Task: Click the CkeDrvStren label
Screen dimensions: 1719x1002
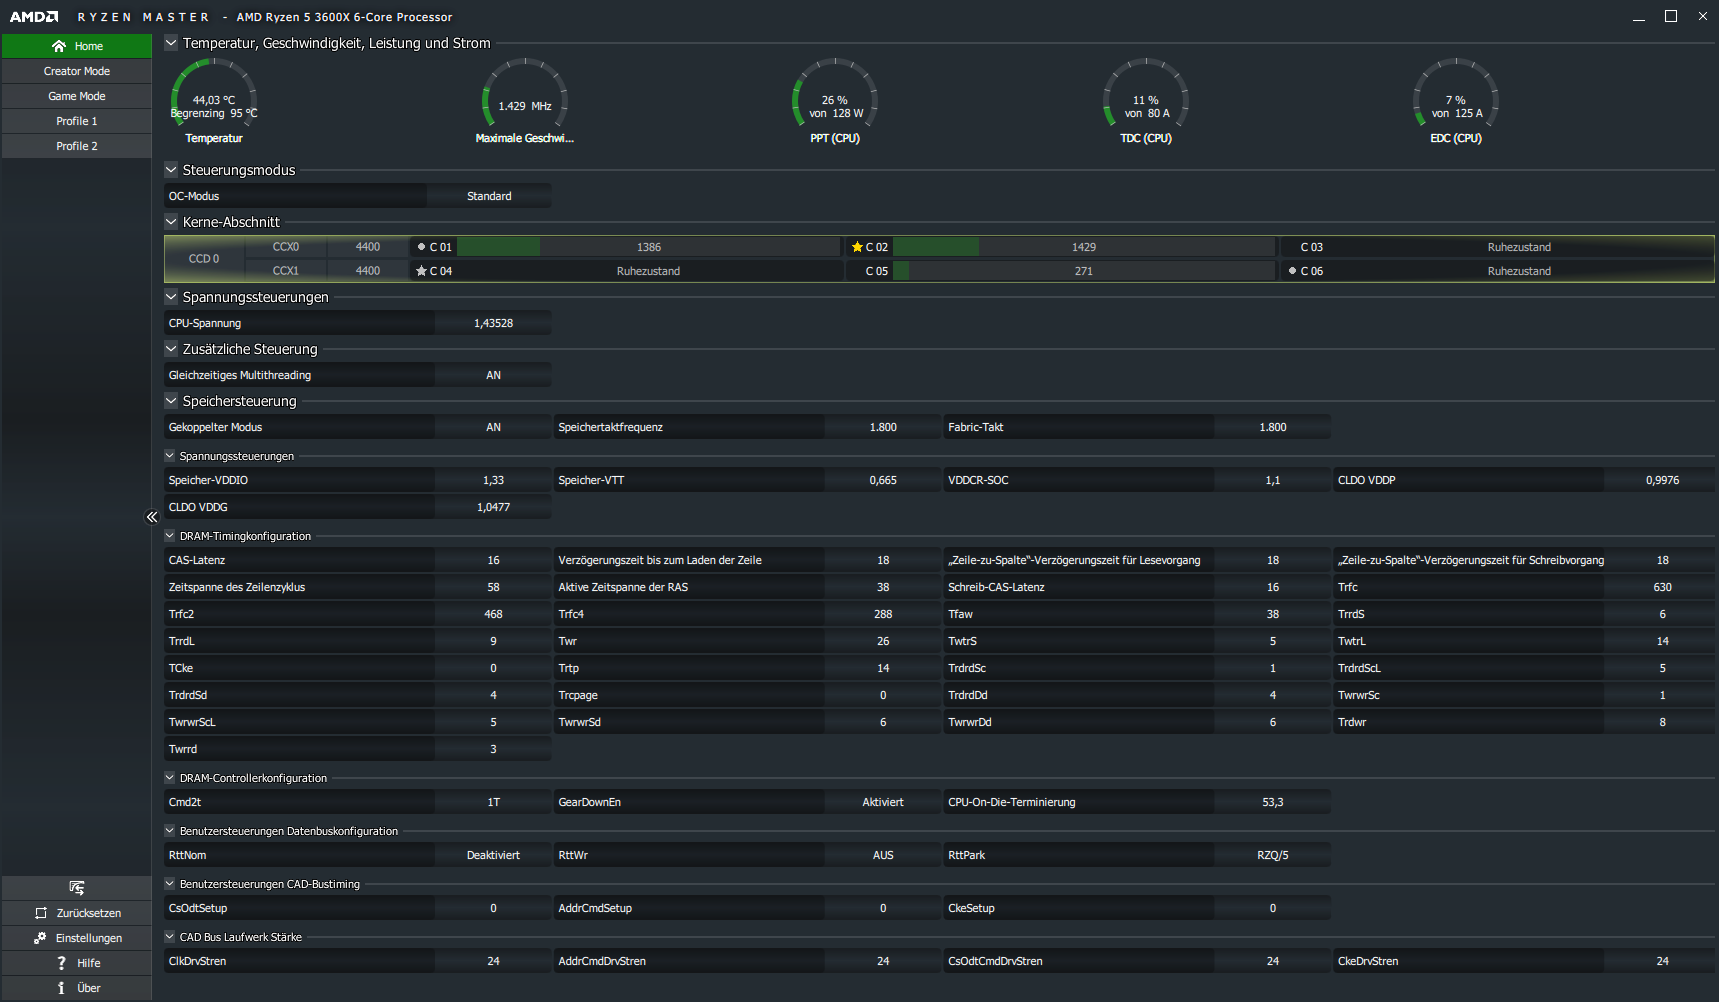Action: click(x=1368, y=961)
